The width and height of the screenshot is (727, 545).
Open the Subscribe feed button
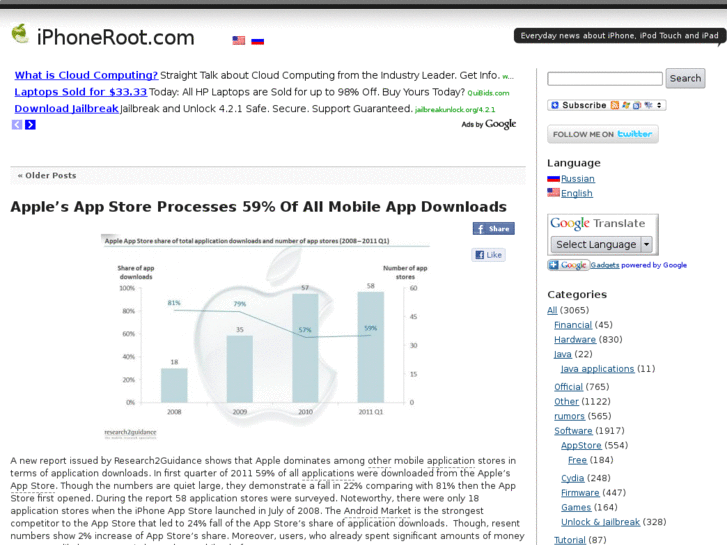[606, 105]
